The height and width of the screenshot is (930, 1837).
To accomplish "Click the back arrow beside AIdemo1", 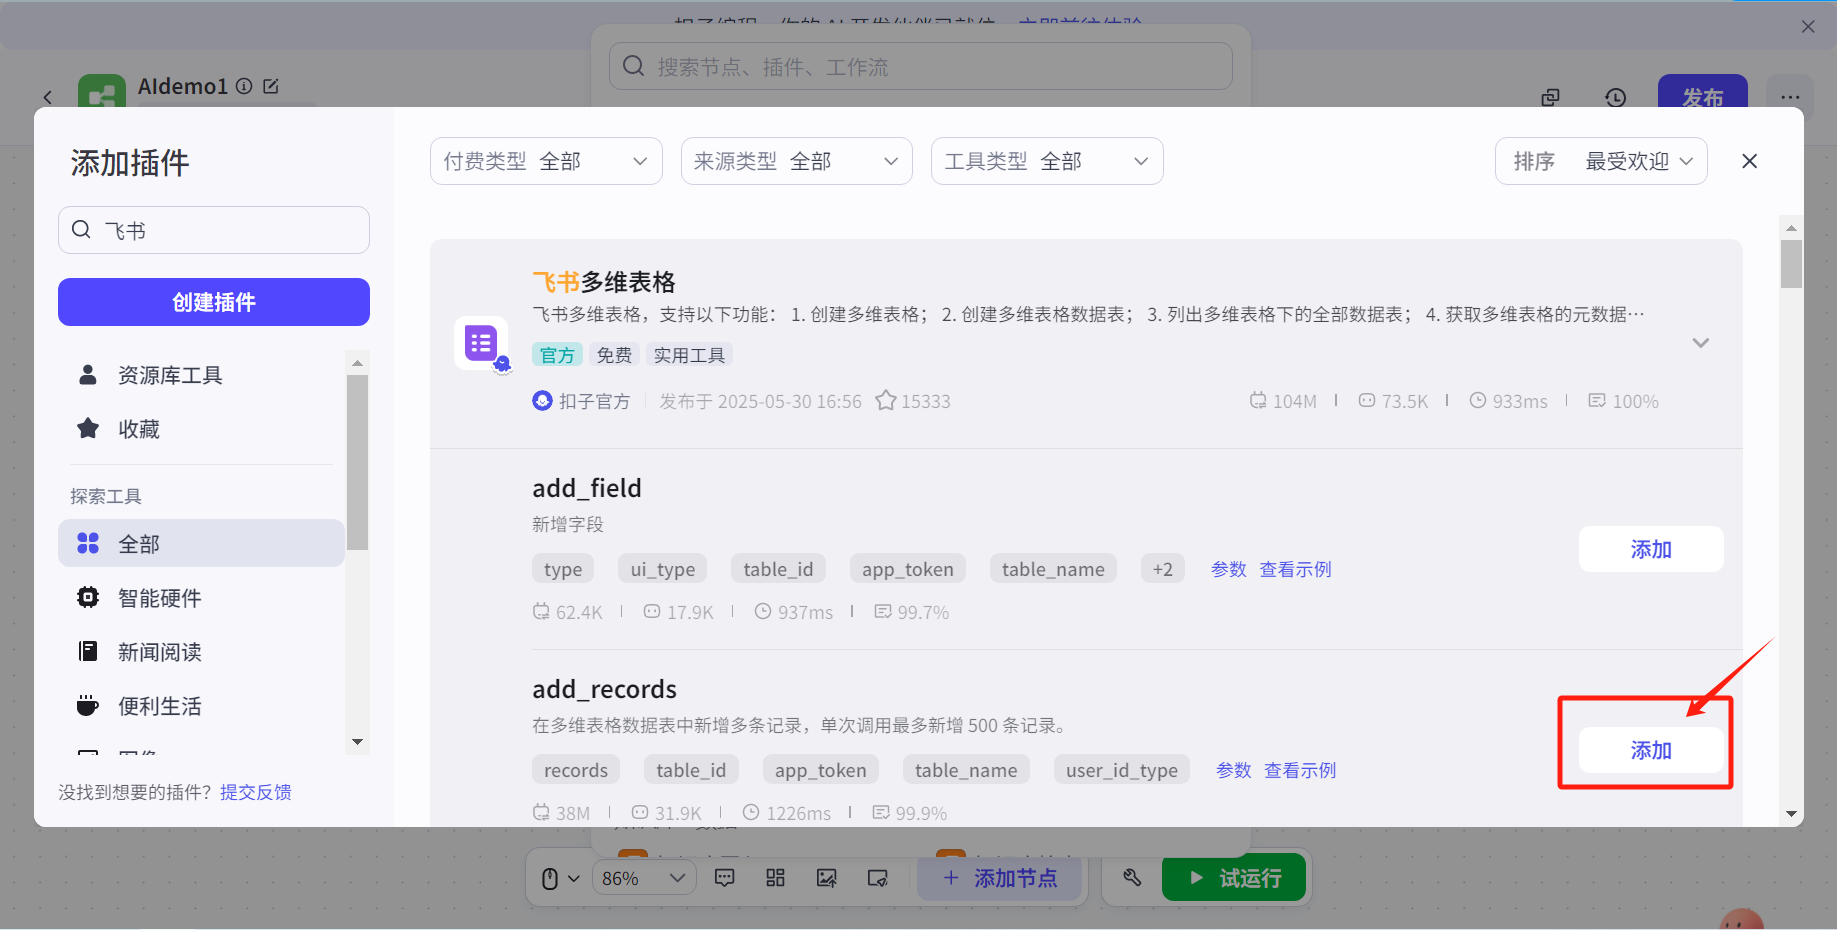I will [x=48, y=97].
